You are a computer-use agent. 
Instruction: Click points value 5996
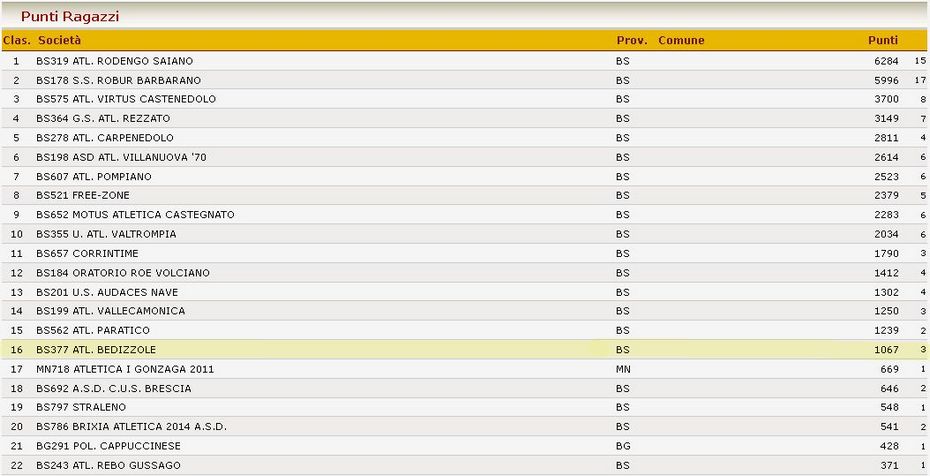[886, 80]
